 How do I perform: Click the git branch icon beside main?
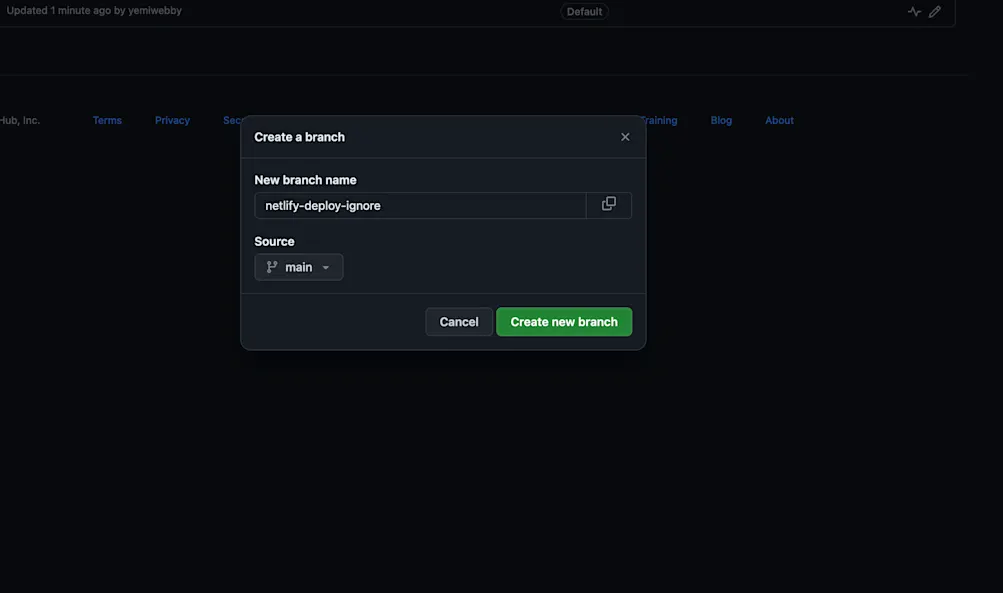(x=270, y=266)
